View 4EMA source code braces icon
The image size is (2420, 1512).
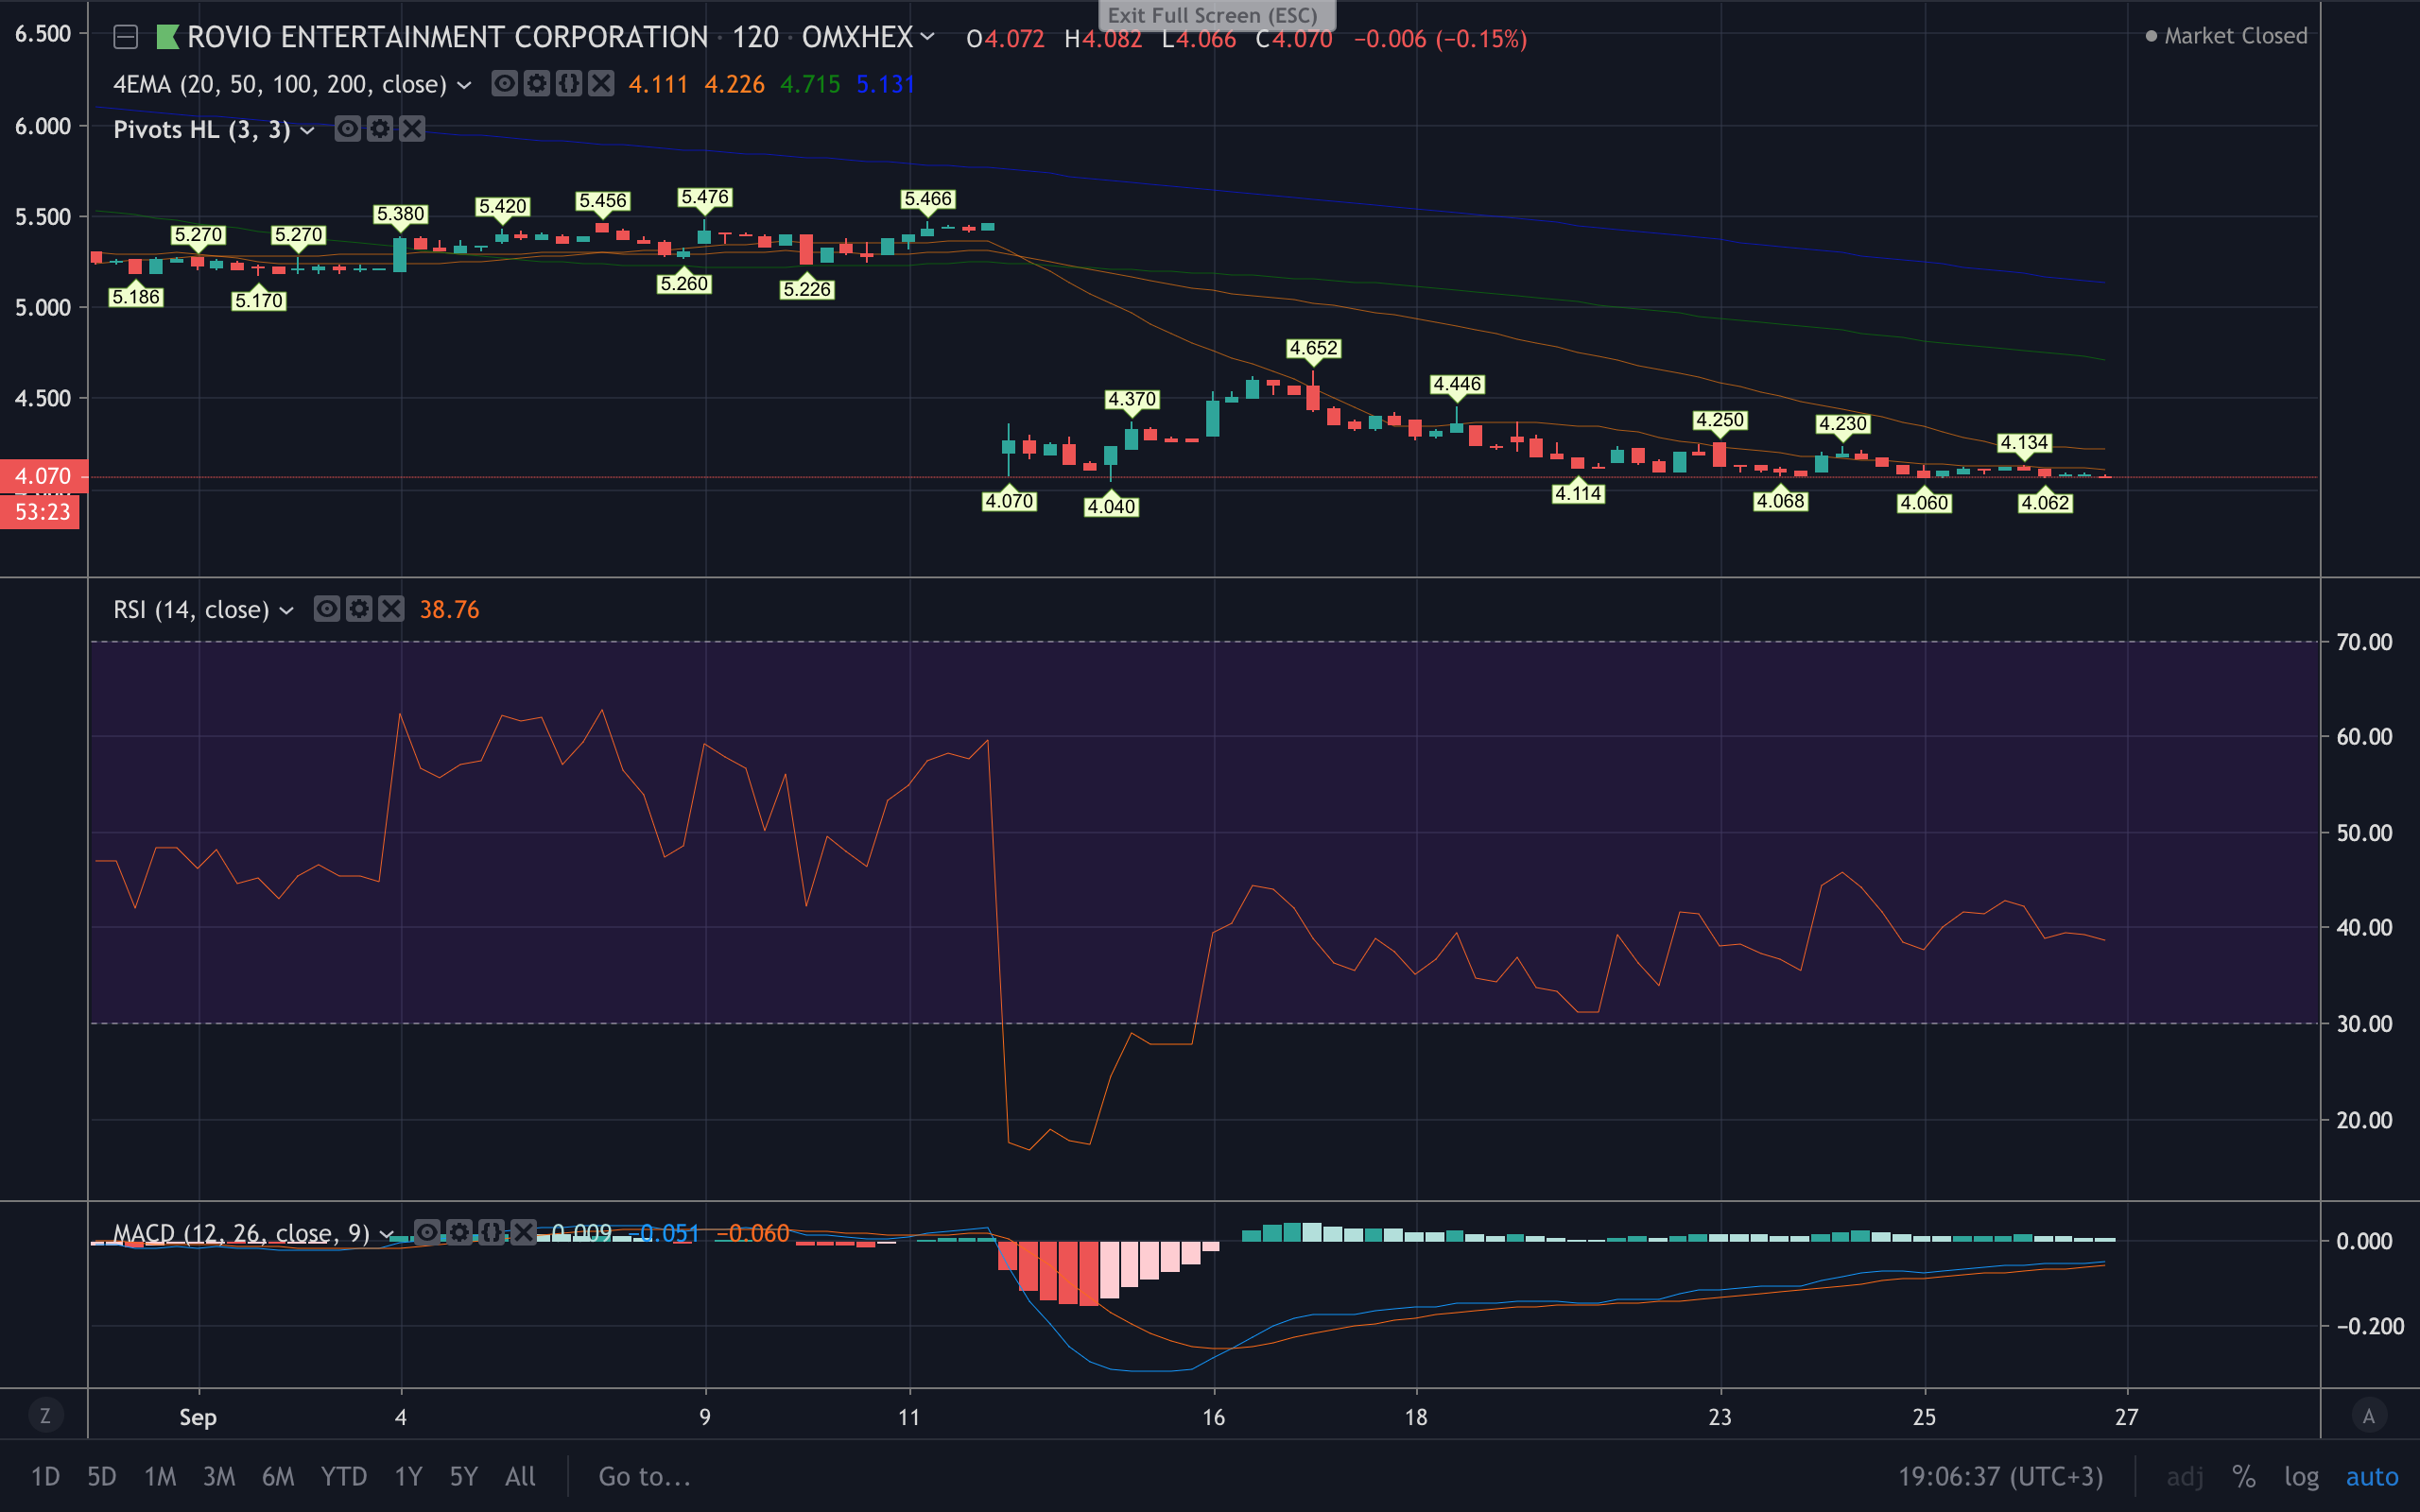tap(569, 84)
